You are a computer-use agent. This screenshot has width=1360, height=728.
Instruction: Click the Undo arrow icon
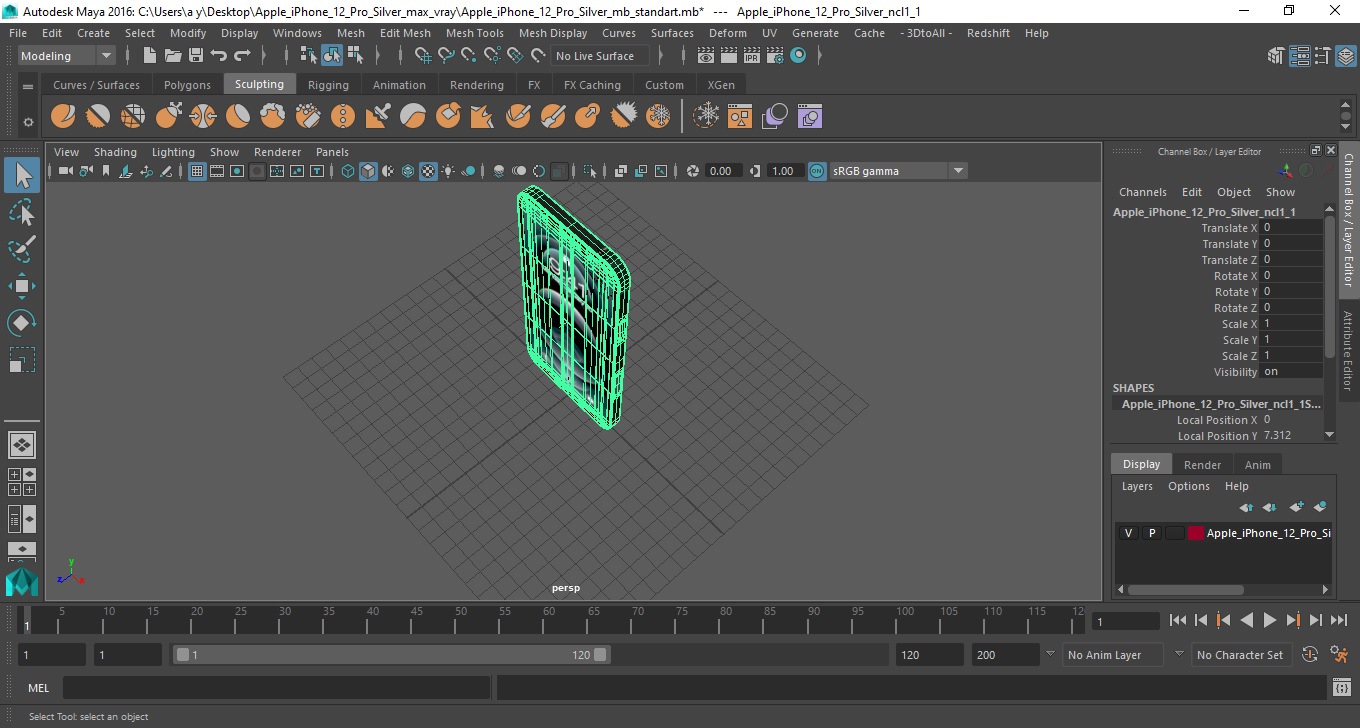[219, 56]
